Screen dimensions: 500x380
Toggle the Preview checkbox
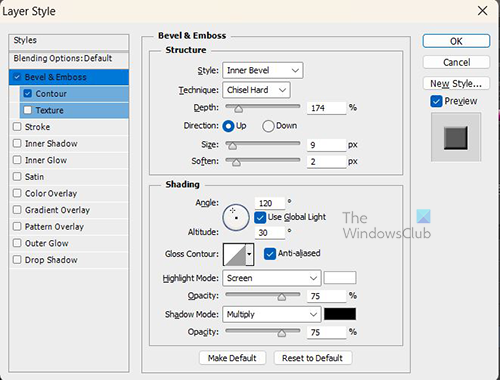point(436,101)
